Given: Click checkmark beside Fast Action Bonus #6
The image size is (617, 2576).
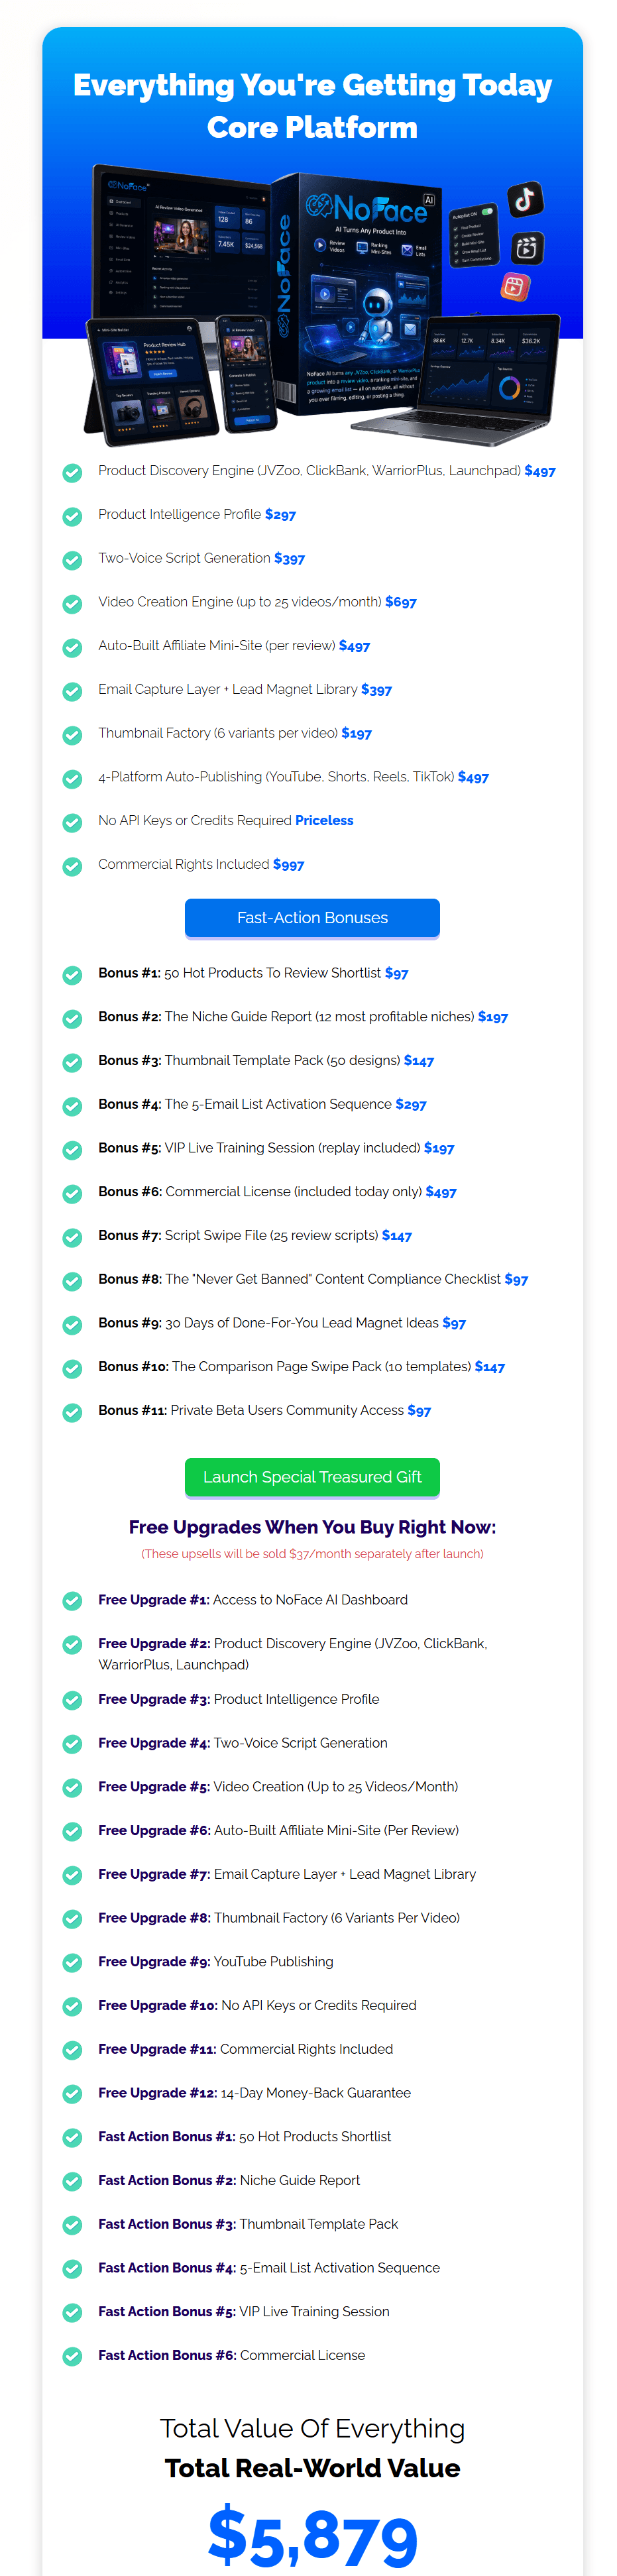Looking at the screenshot, I should point(72,2355).
